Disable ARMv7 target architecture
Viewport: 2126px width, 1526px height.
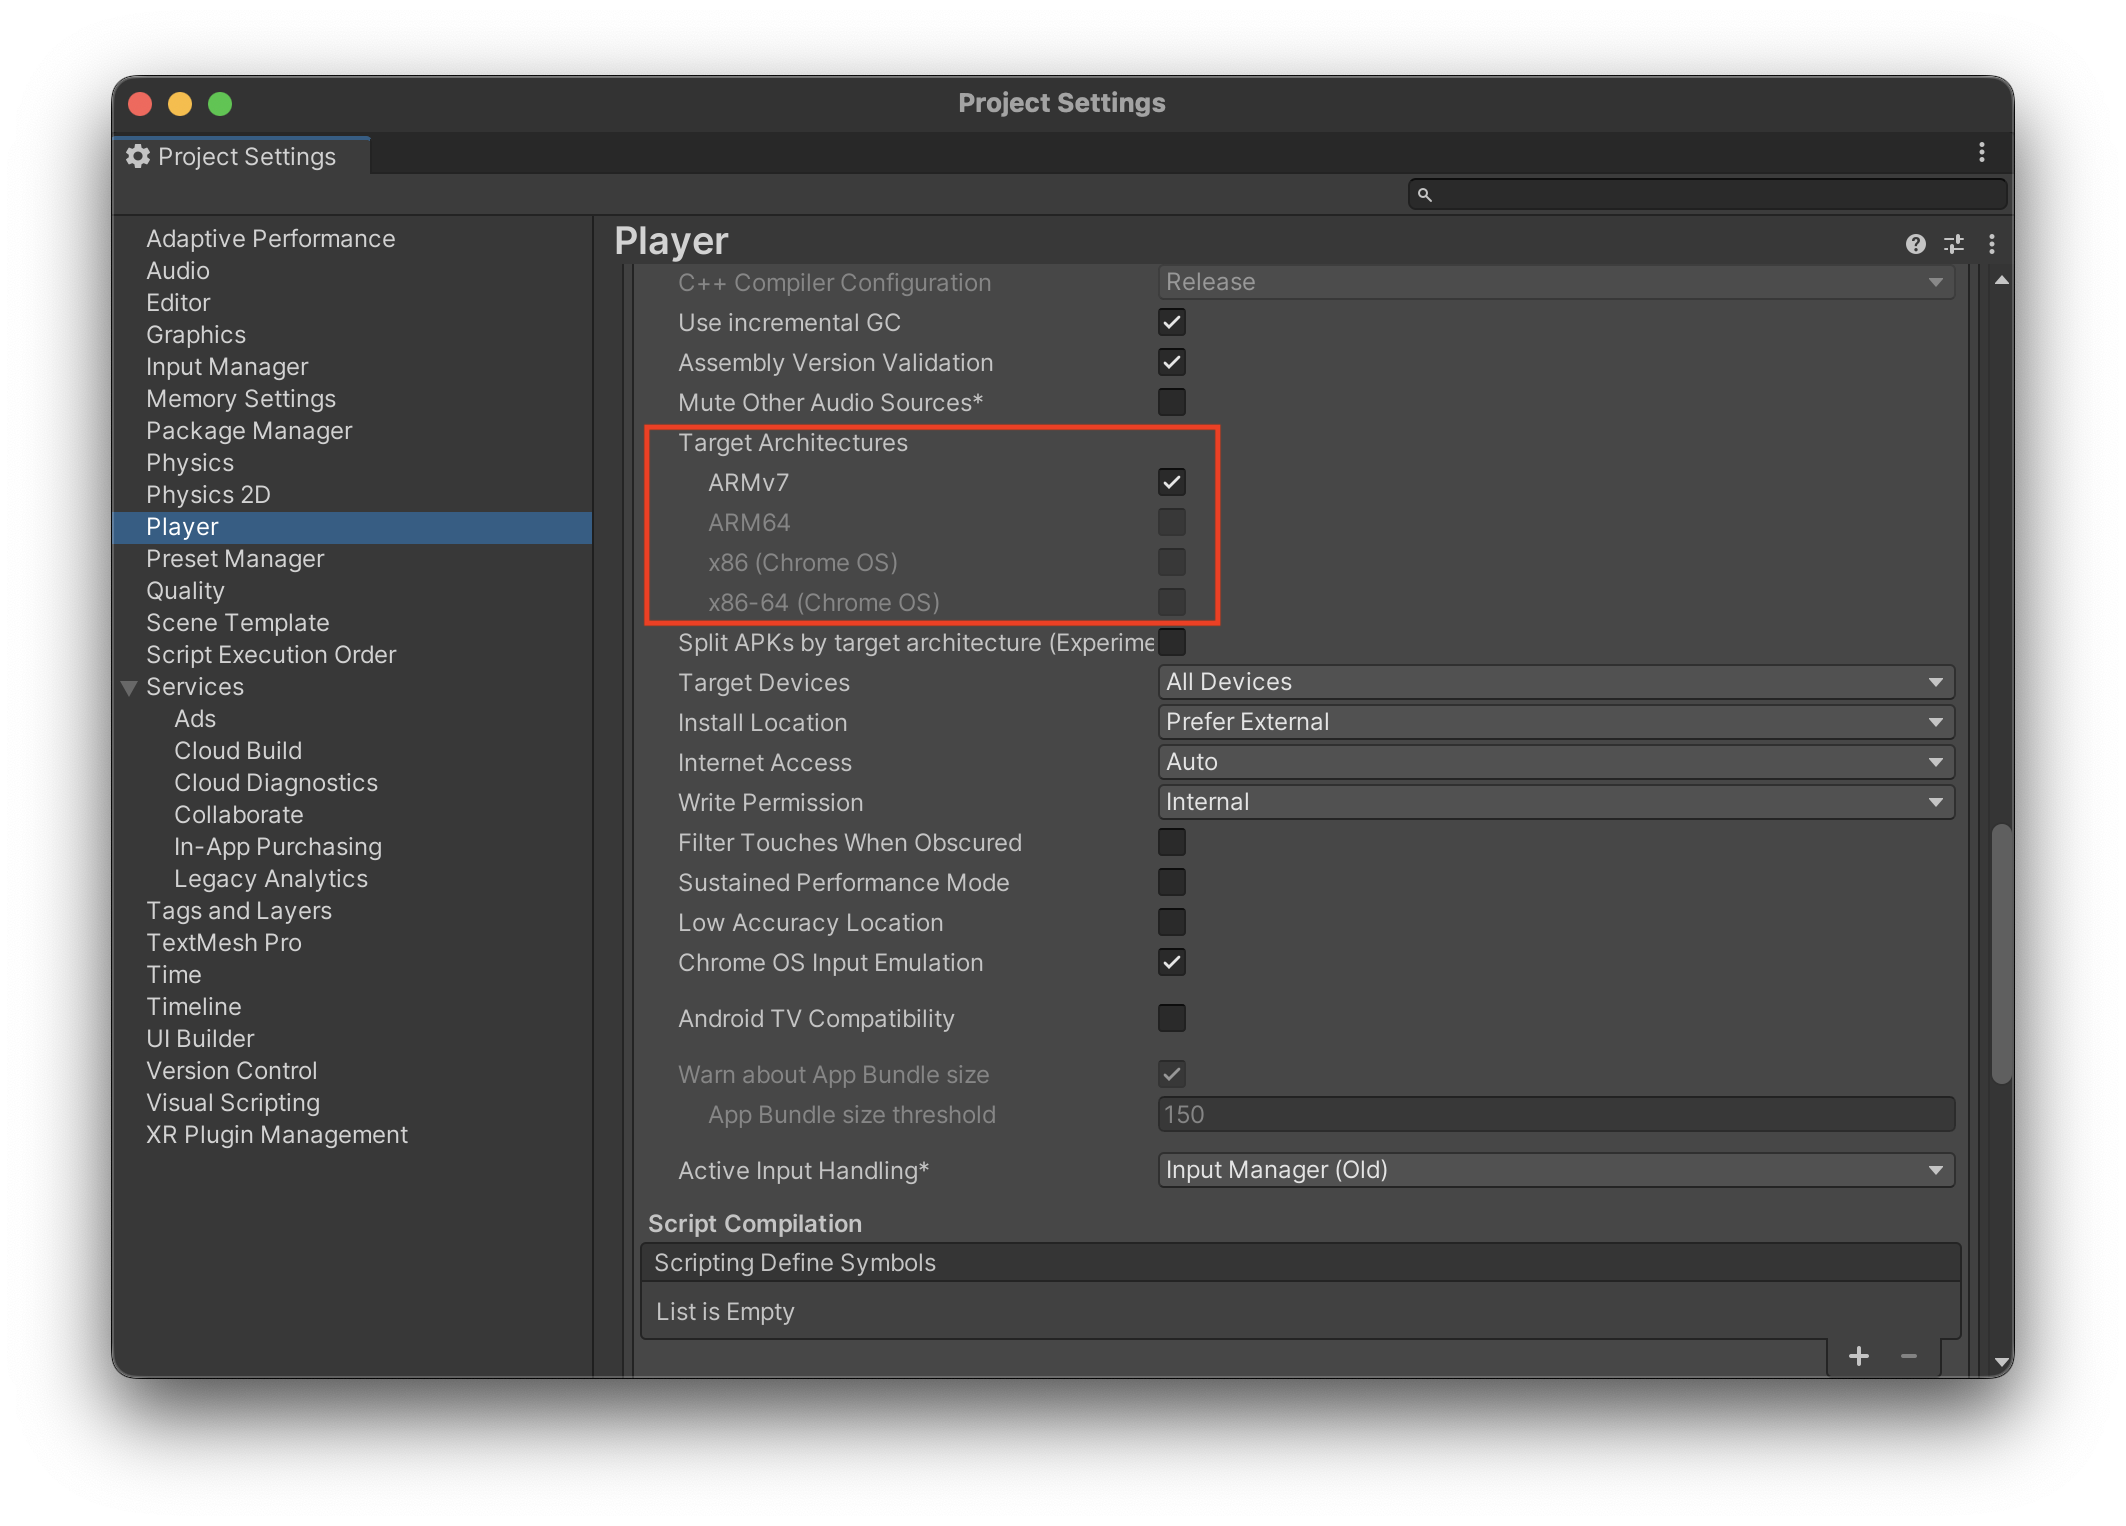1172,482
